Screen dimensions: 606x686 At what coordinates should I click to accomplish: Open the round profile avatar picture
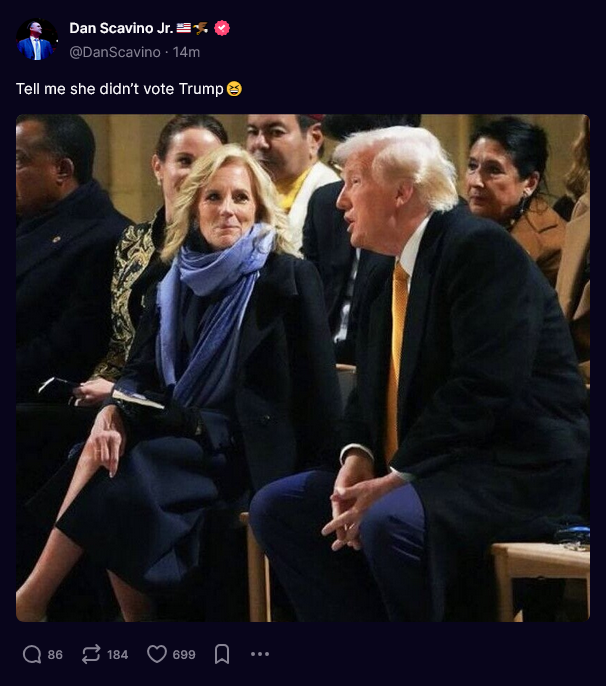[37, 39]
